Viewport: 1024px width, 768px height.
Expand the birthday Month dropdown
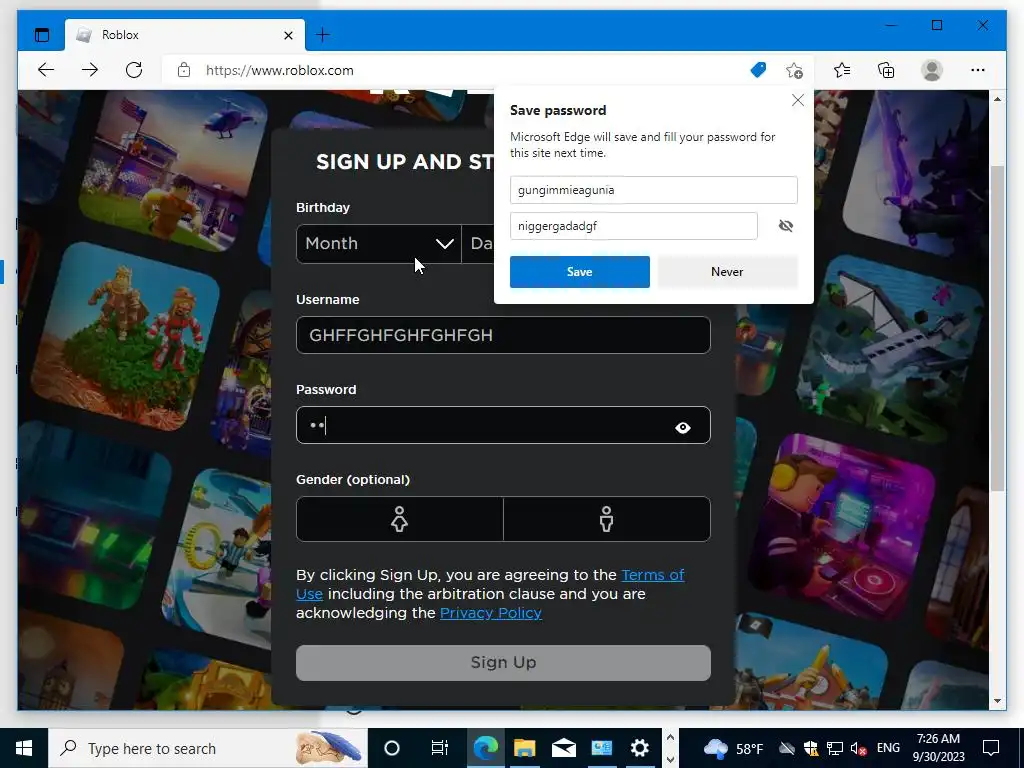[x=379, y=244]
